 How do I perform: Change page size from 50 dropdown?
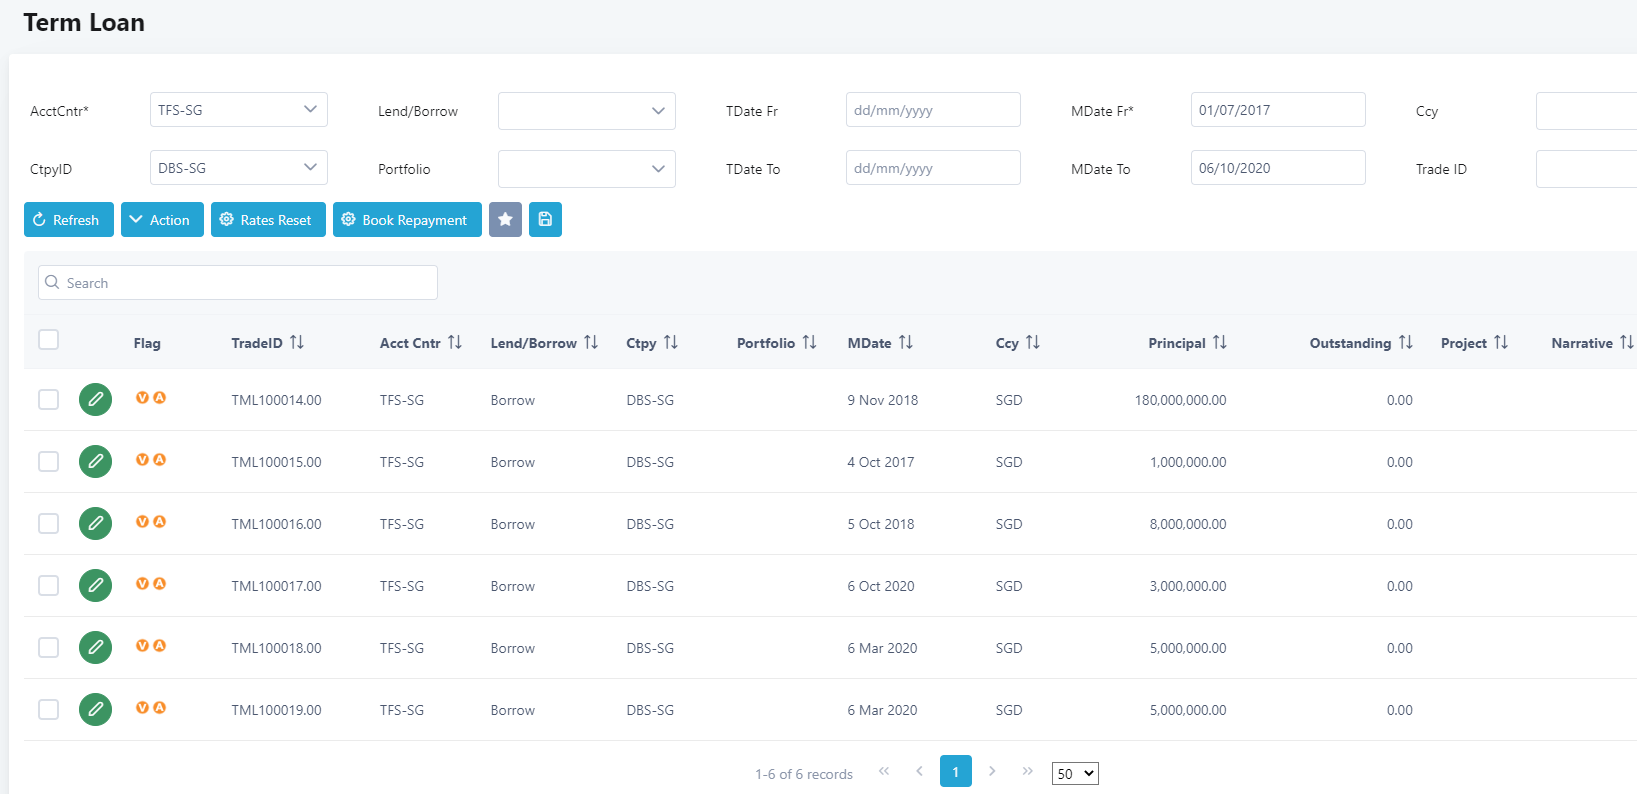[1075, 774]
